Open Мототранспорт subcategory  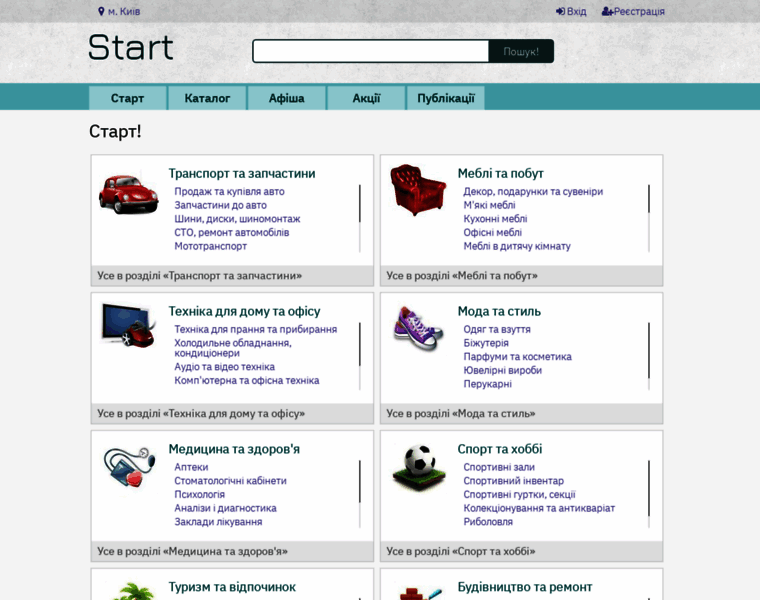210,246
